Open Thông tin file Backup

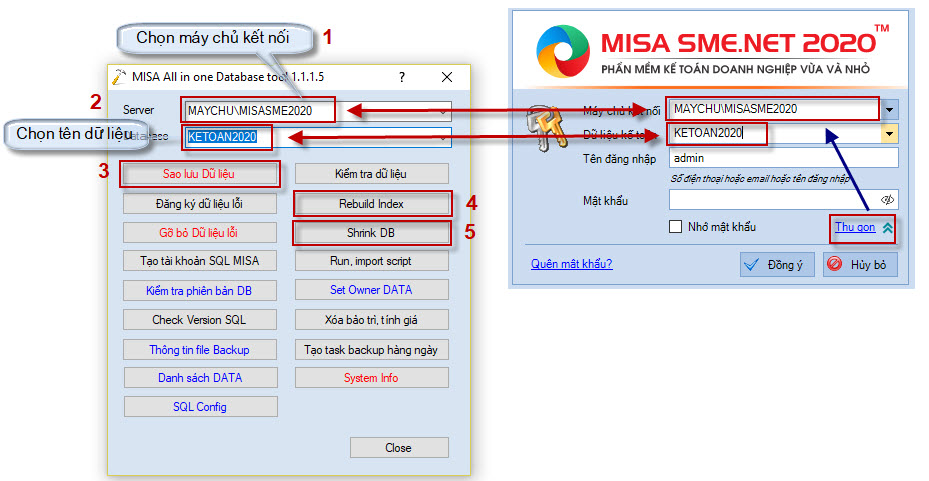pos(200,349)
